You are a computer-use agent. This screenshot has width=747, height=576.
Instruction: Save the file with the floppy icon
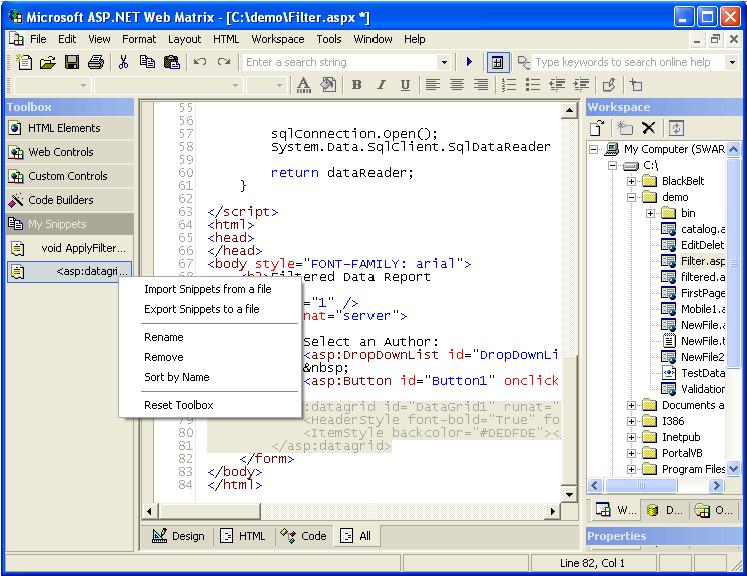coord(72,62)
